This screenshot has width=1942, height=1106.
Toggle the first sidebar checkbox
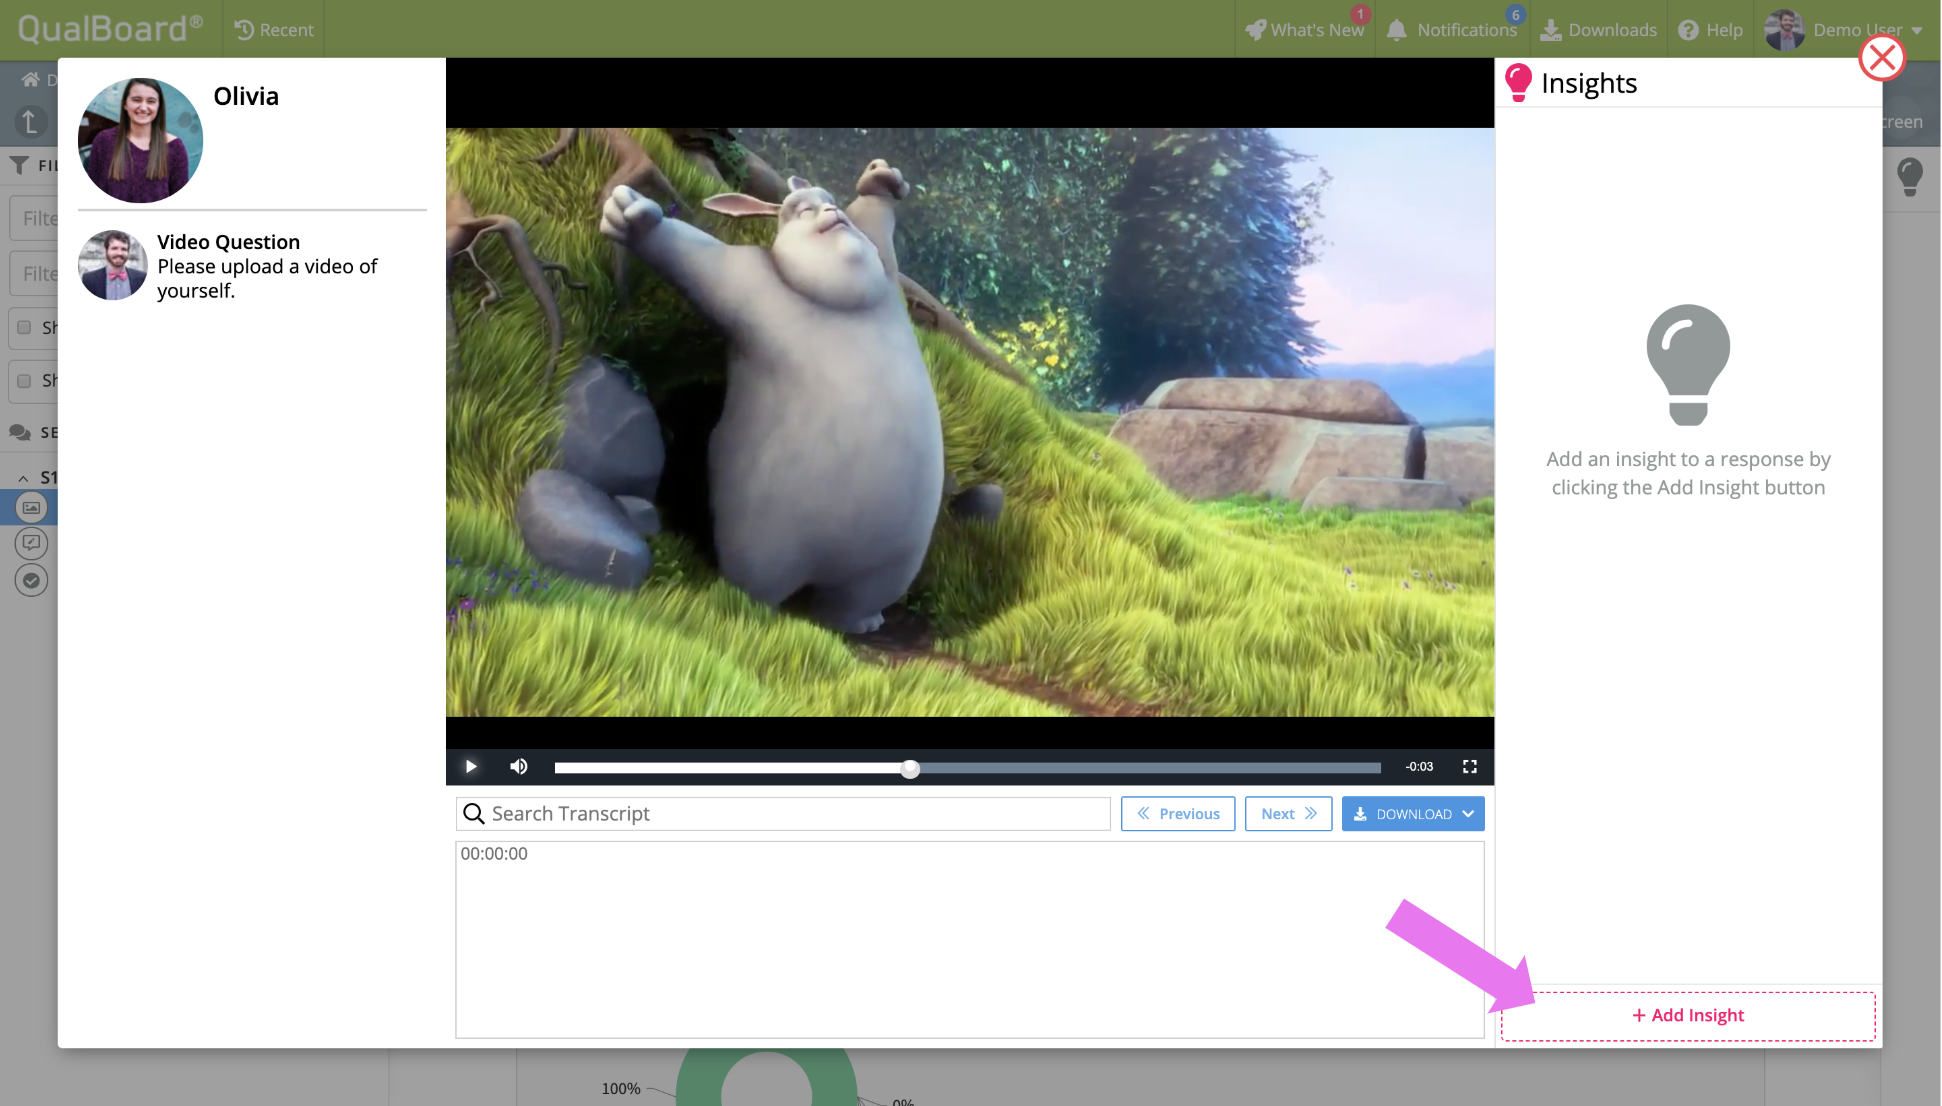coord(24,328)
